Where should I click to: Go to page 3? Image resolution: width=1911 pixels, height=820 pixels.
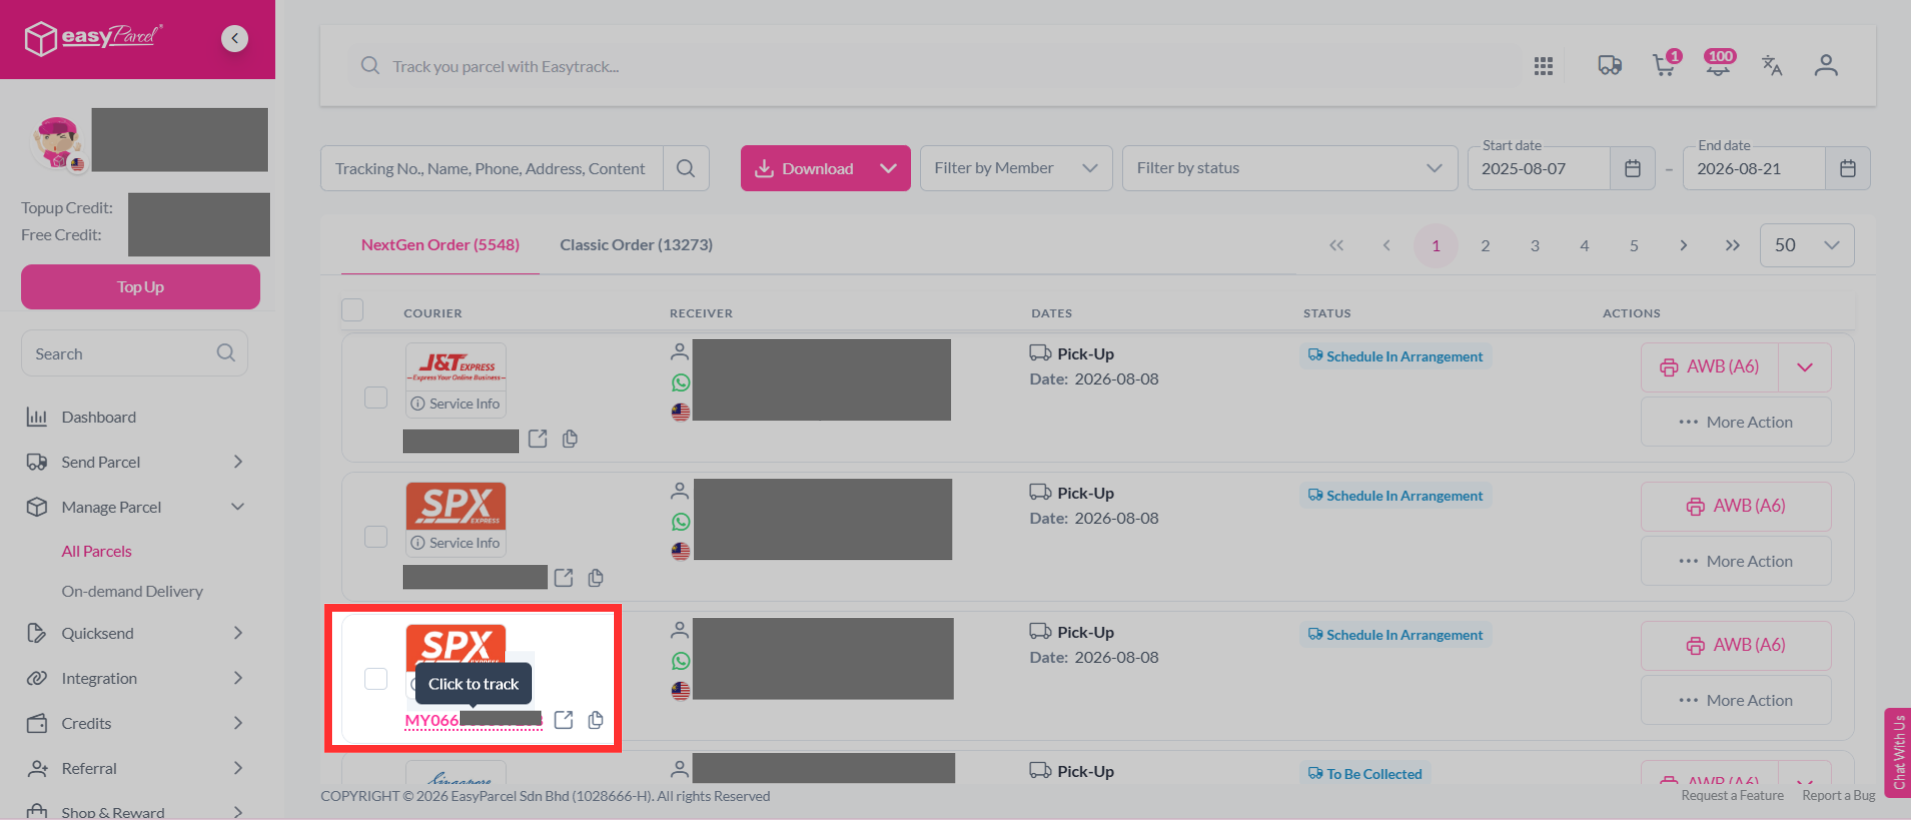tap(1535, 245)
